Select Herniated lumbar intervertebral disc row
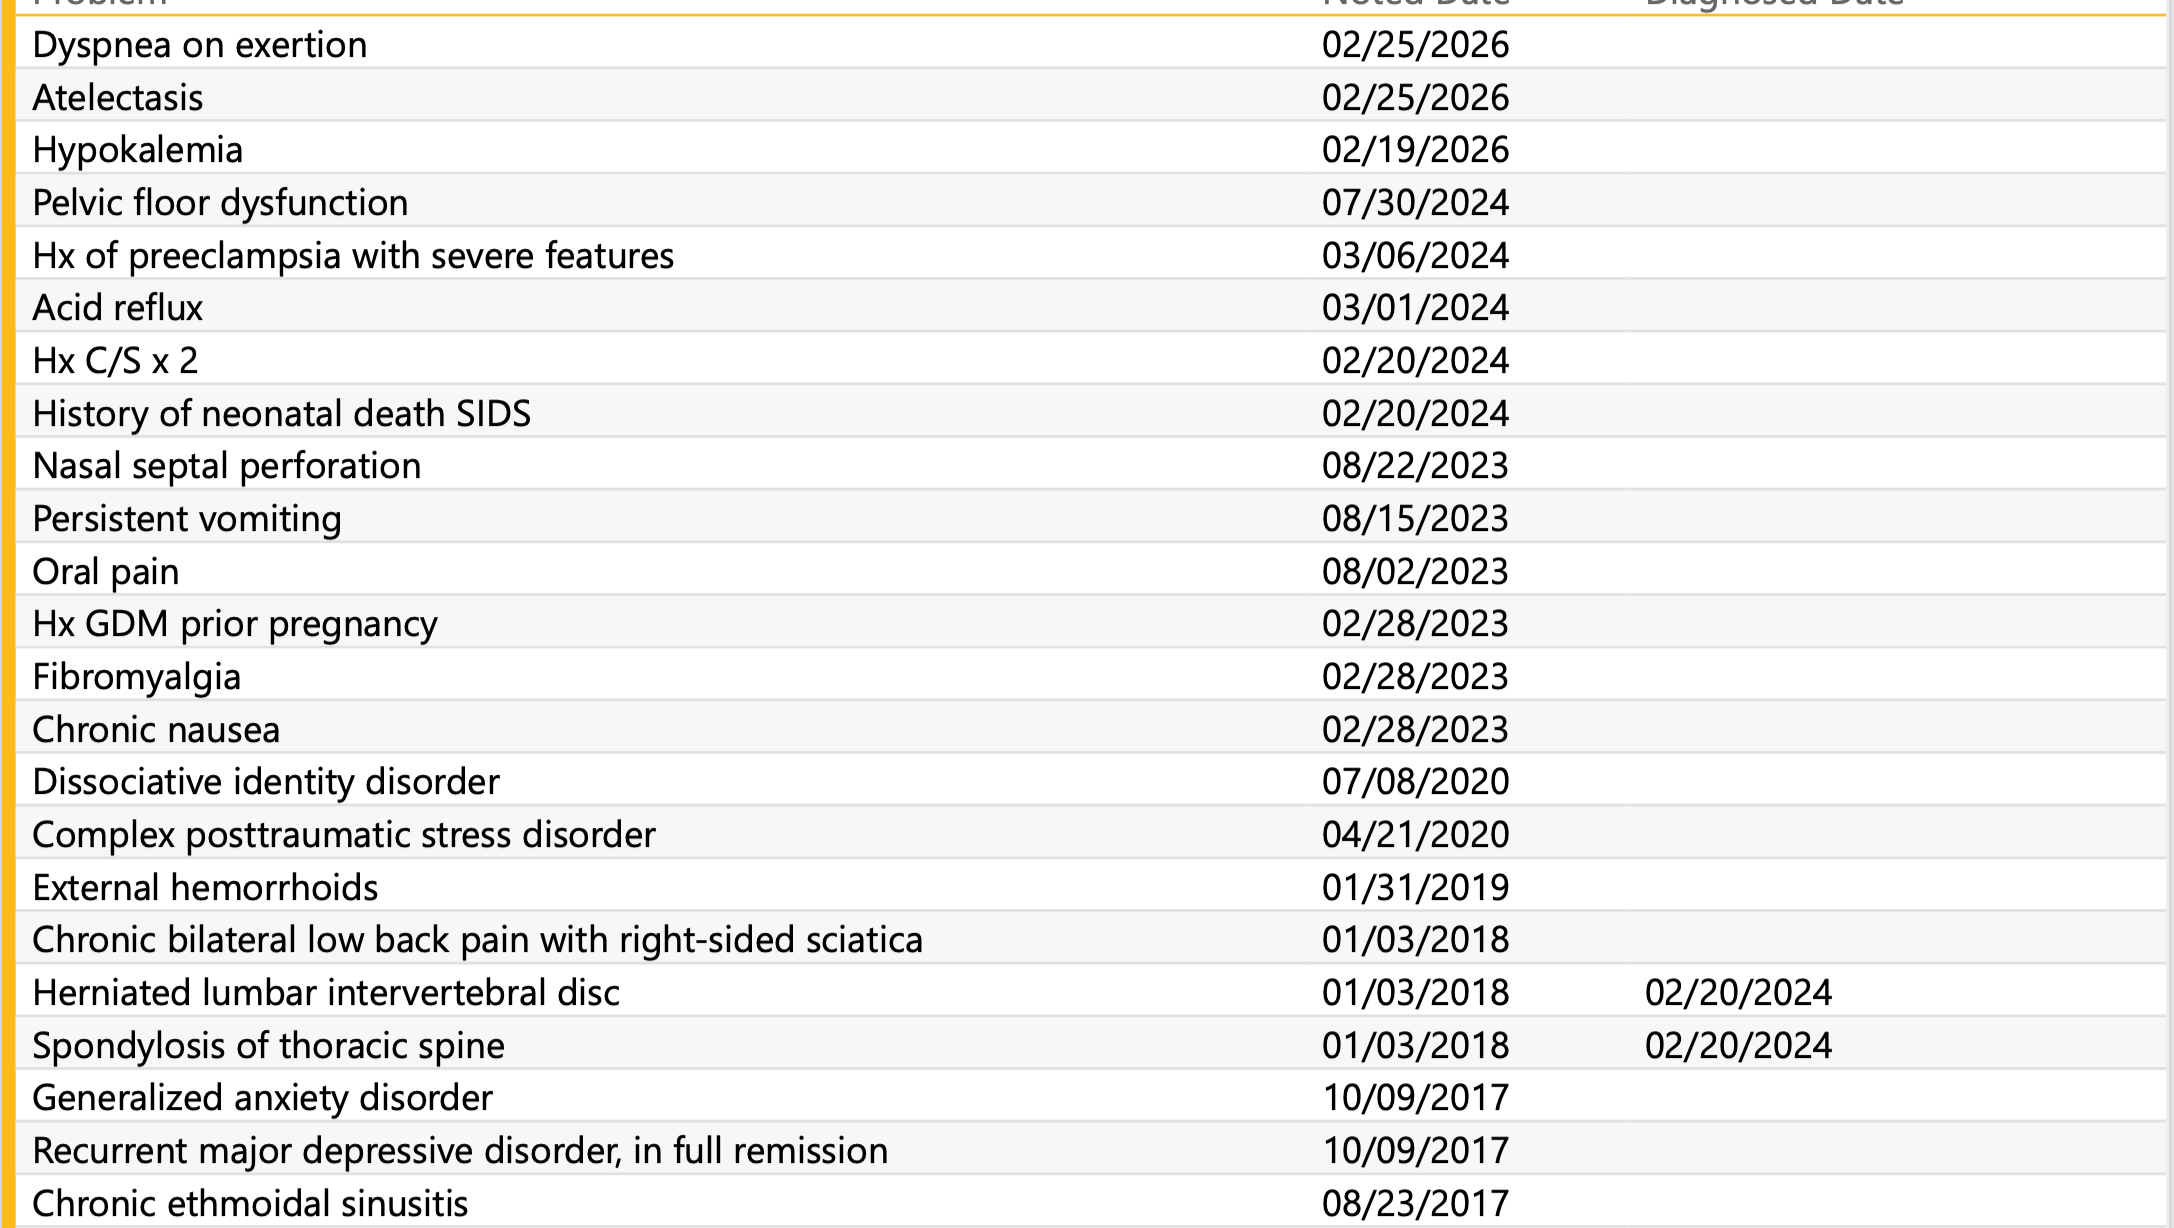Image resolution: width=2174 pixels, height=1228 pixels. [326, 993]
